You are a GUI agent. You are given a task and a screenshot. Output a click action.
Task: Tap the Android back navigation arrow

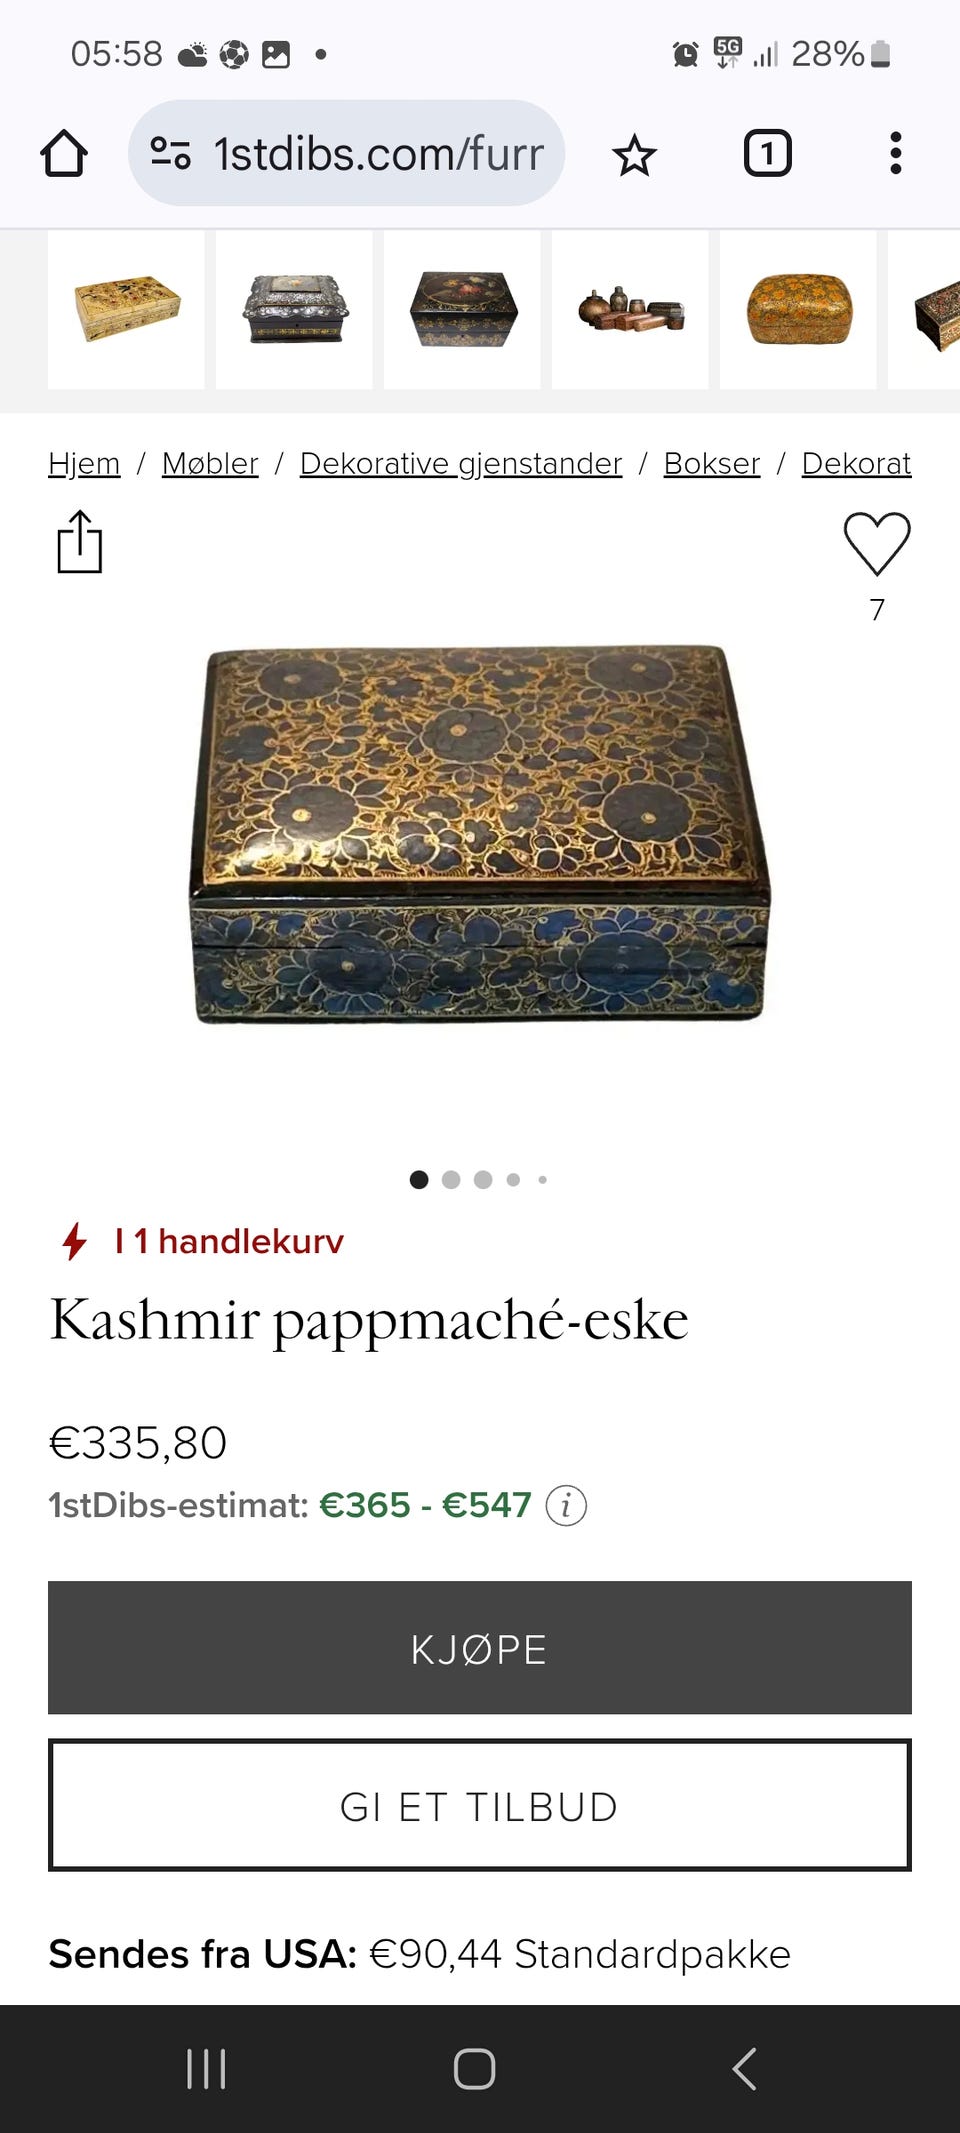click(x=744, y=2068)
